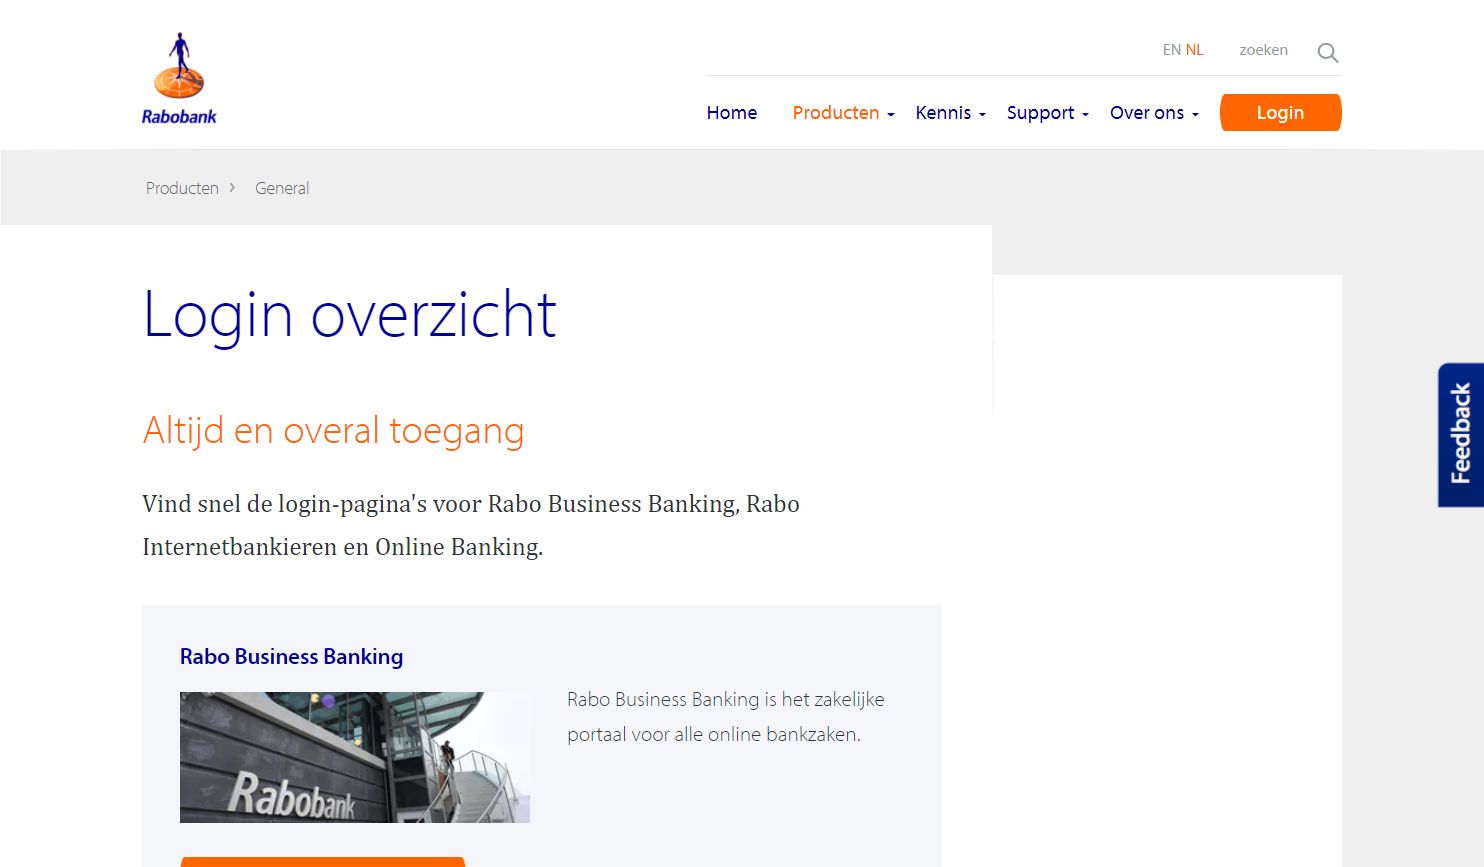Expand the Support dropdown menu
The image size is (1484, 867).
click(x=1045, y=113)
